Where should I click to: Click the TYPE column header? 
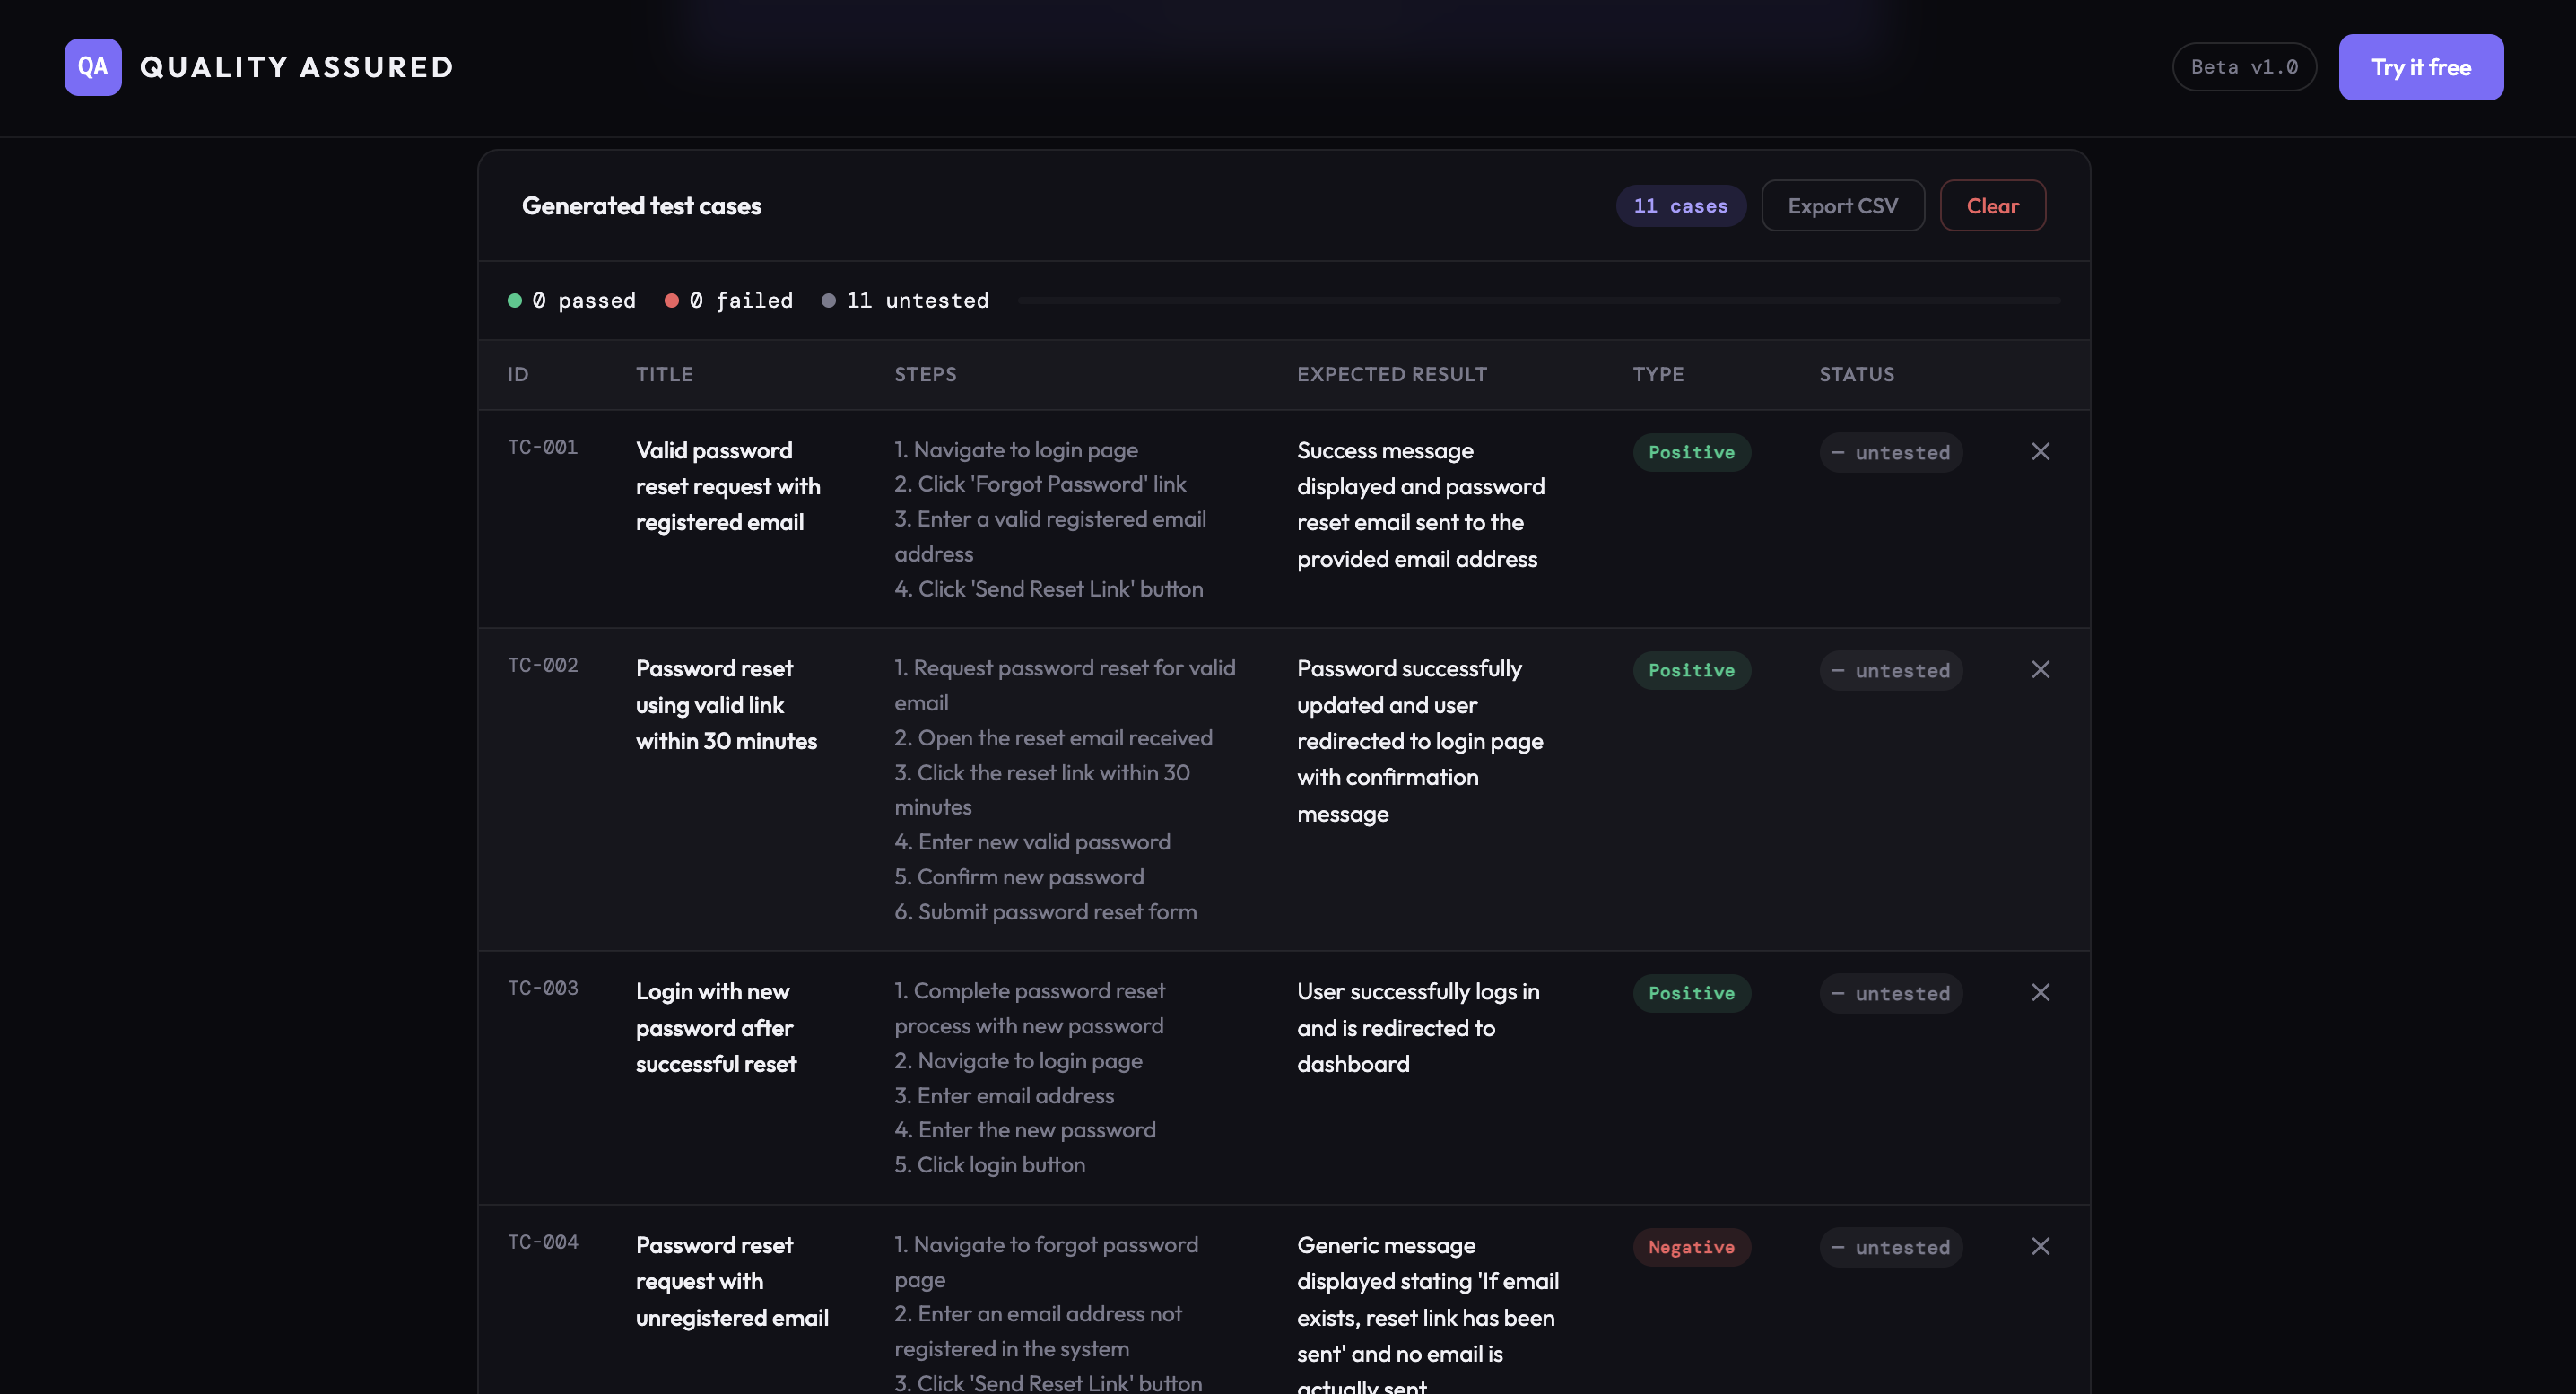pos(1658,374)
